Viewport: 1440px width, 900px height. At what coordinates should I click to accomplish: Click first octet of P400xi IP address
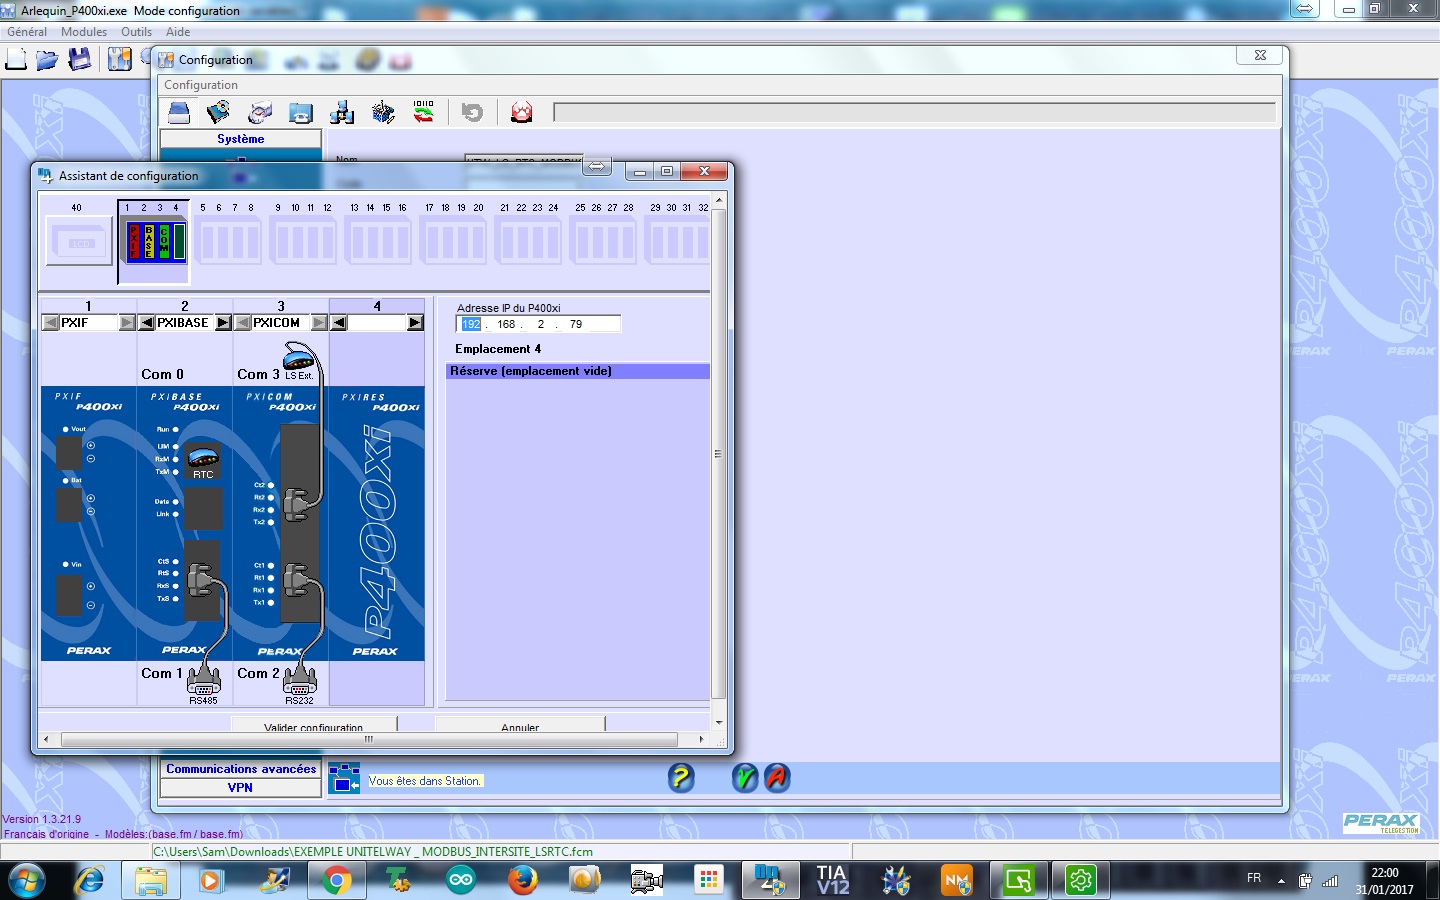point(471,324)
